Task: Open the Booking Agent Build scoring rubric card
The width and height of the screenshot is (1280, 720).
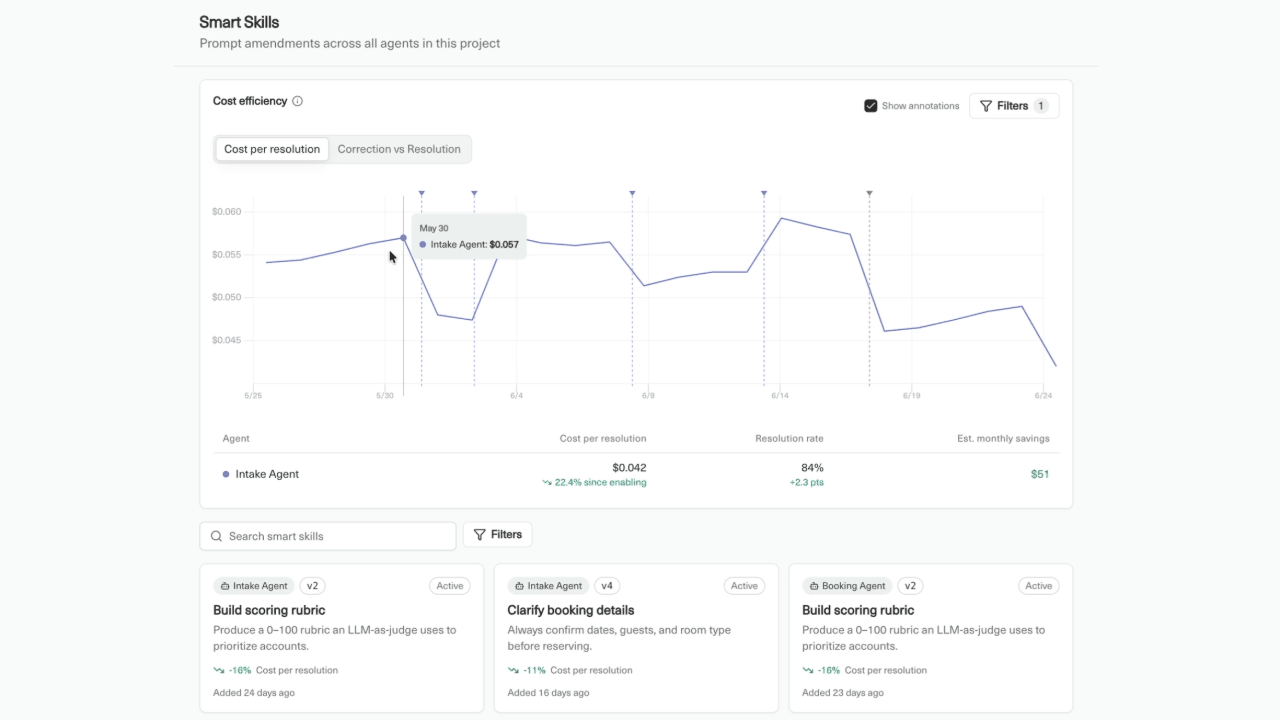Action: [930, 638]
